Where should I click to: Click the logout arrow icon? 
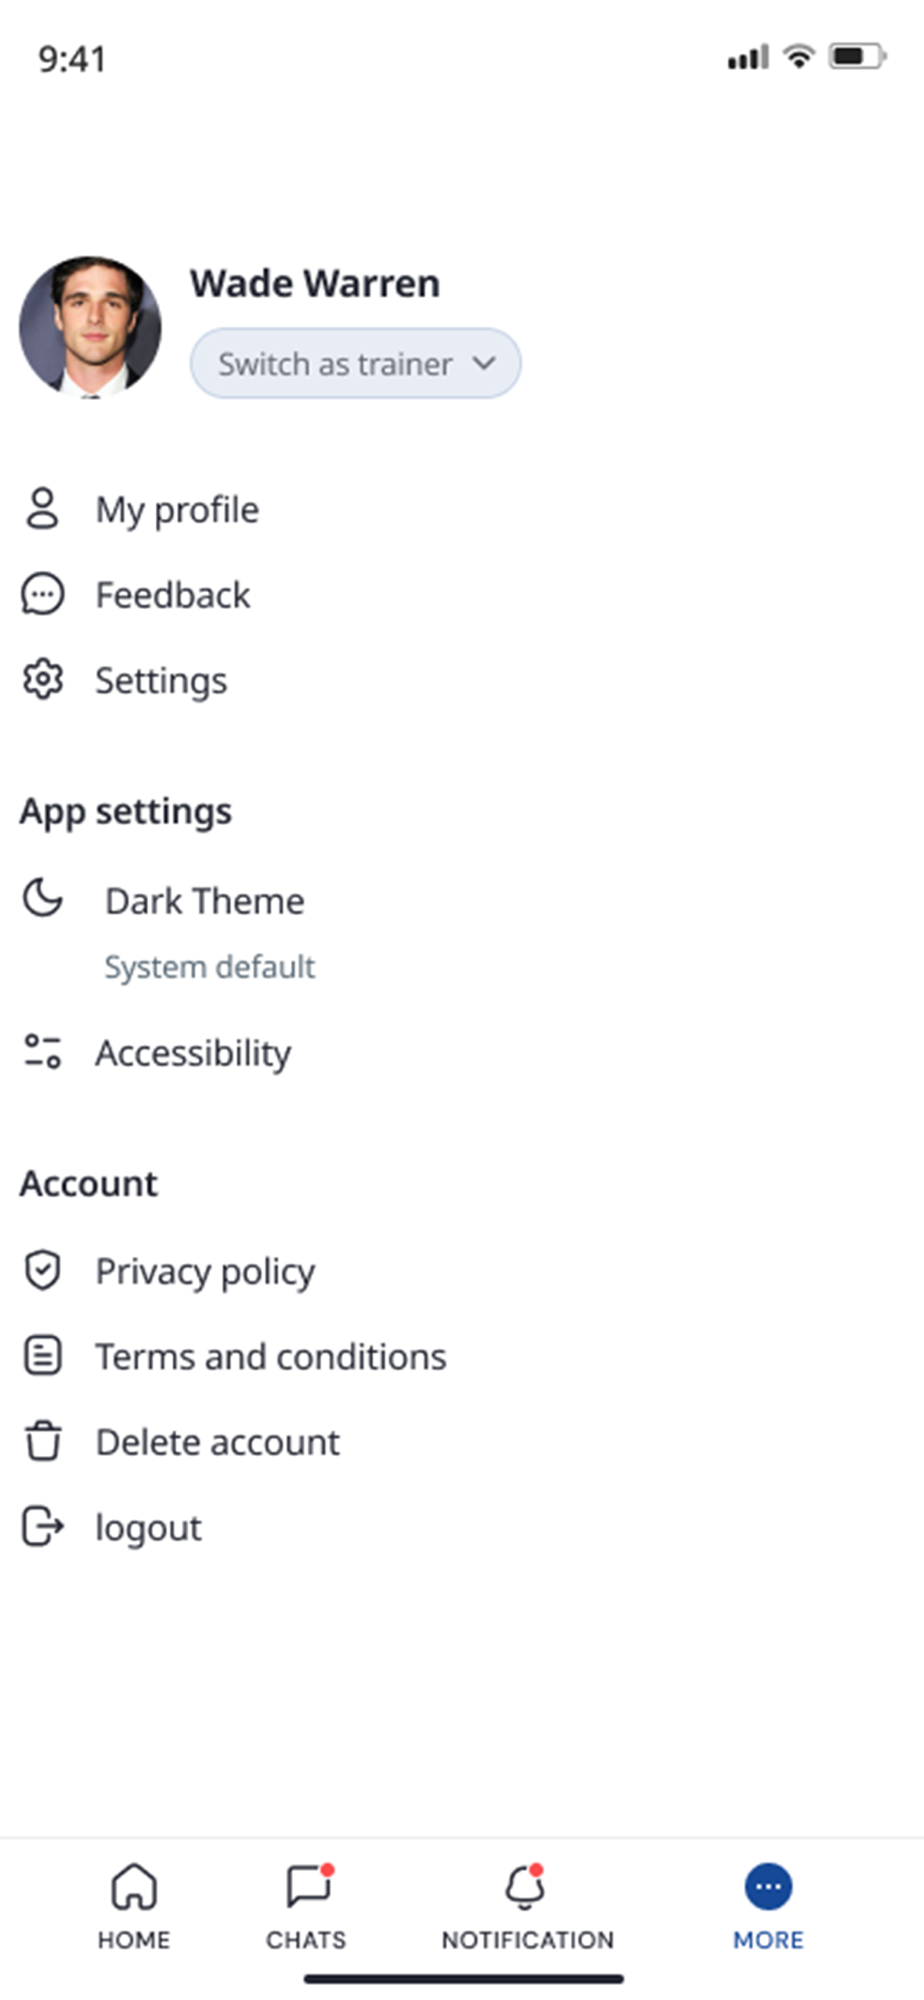[42, 1527]
